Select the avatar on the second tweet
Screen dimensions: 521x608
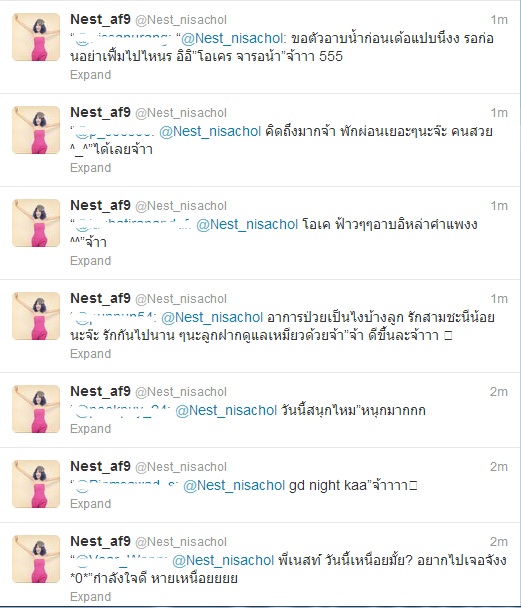coord(36,130)
